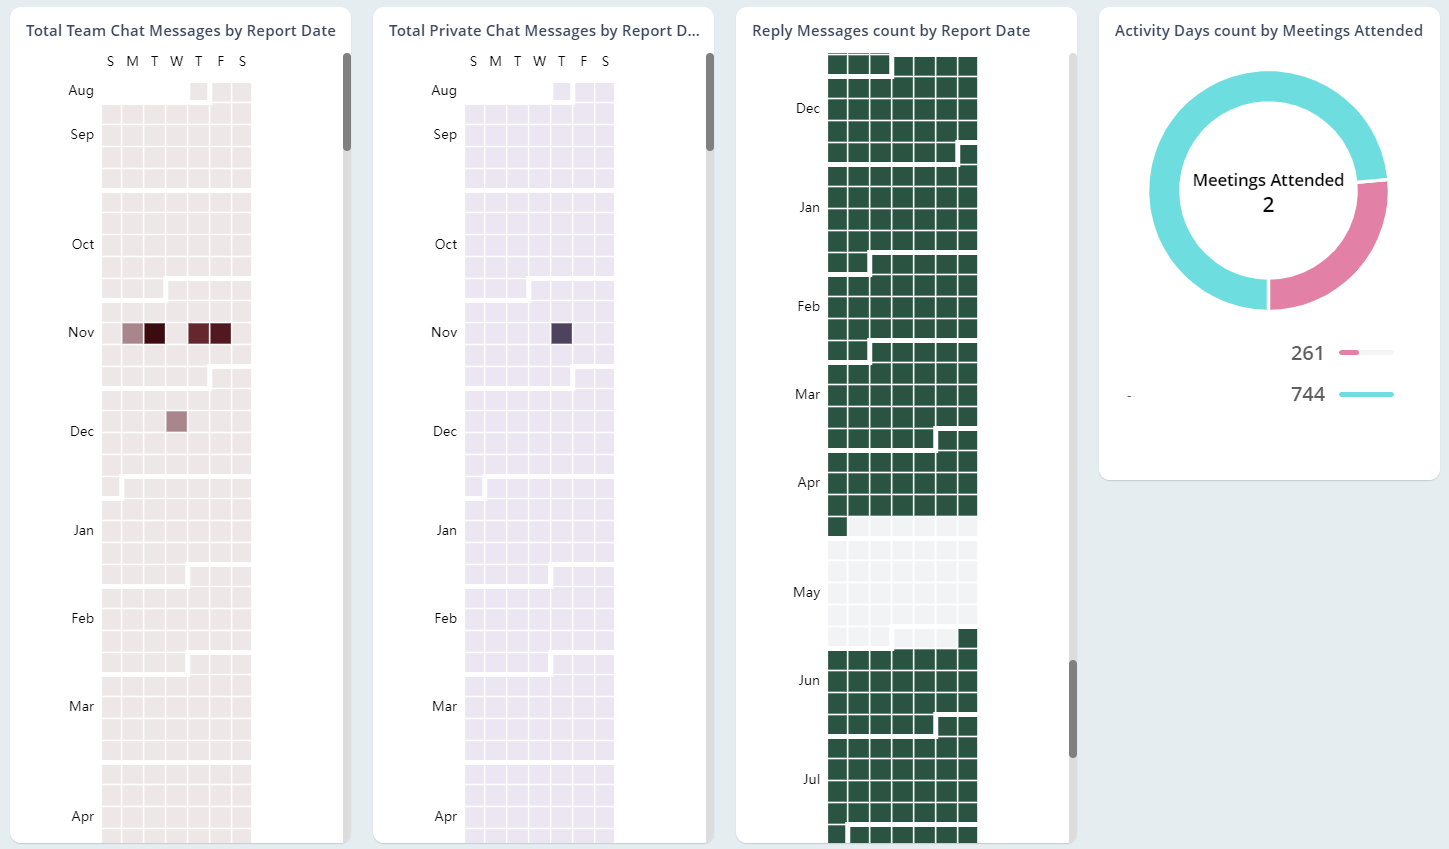1449x849 pixels.
Task: Click the Total Team Chat Messages card title
Action: 180,31
